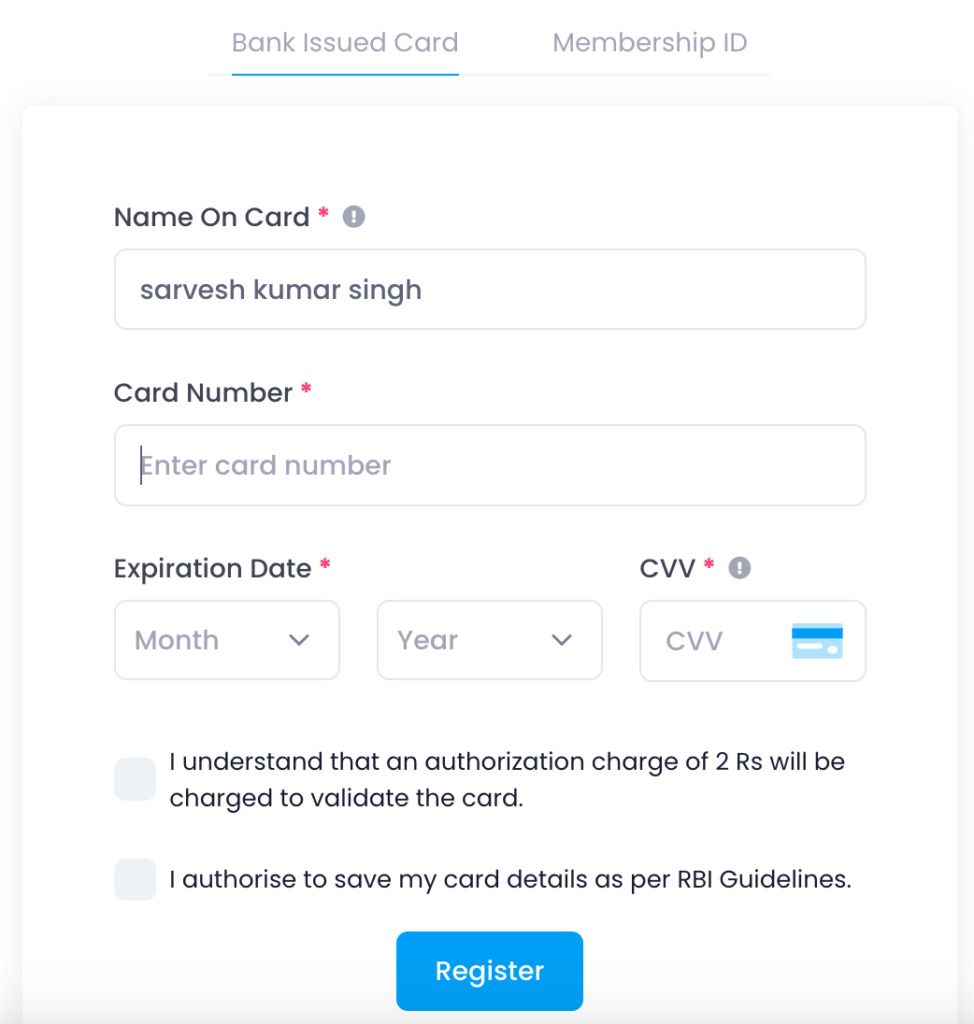Open the Year expiration dropdown

pyautogui.click(x=489, y=640)
